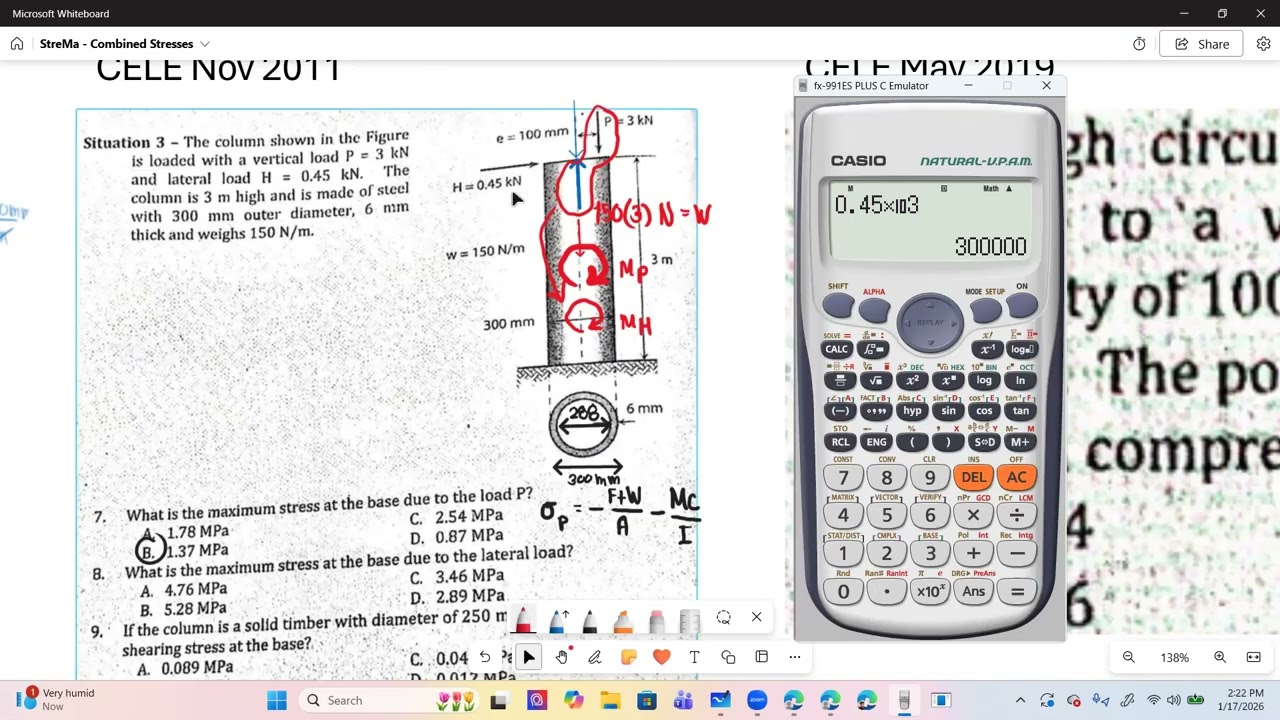The height and width of the screenshot is (720, 1280).
Task: Click the M+ key on calculator
Action: coord(1020,442)
